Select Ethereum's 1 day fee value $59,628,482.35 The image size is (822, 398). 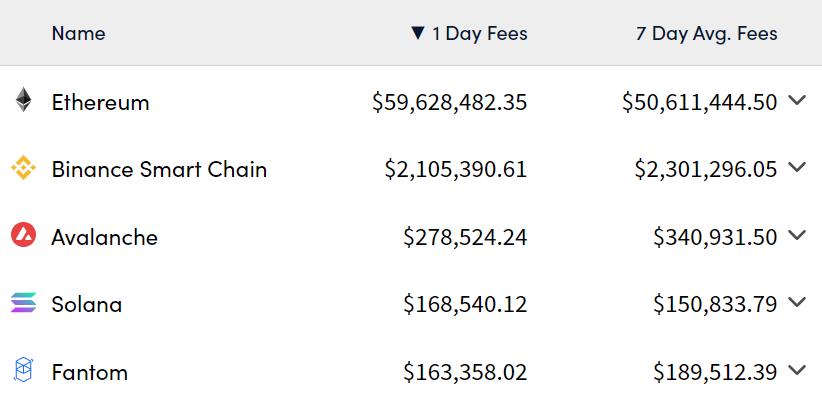coord(449,102)
